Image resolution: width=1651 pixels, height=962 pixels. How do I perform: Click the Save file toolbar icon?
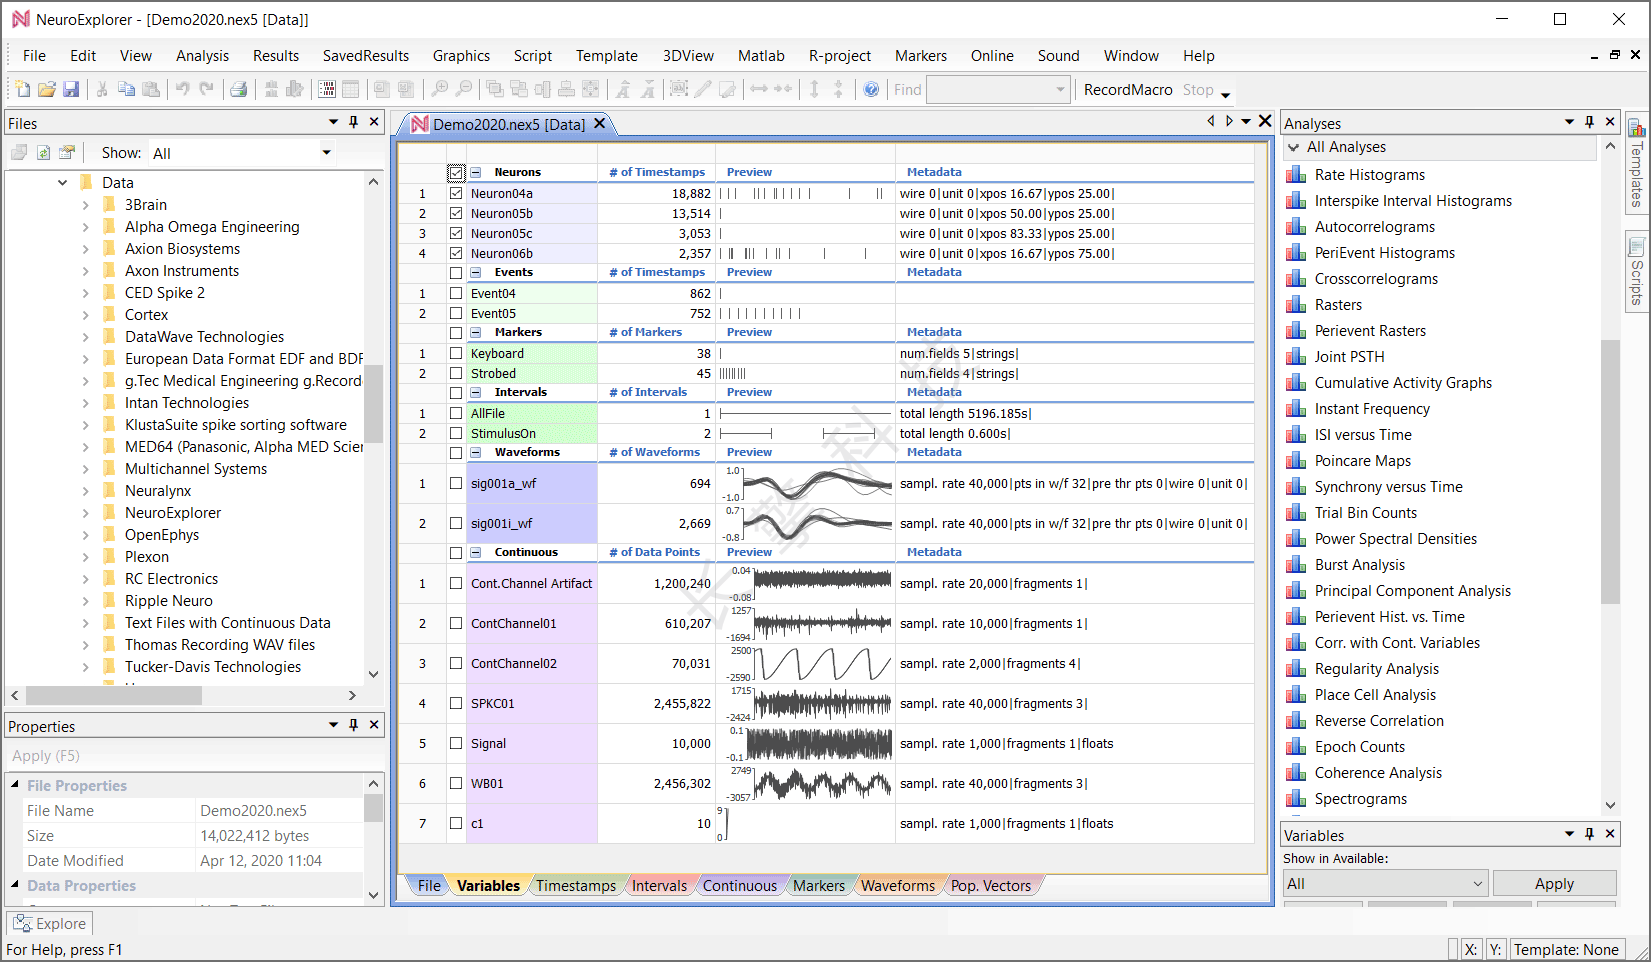pos(71,90)
